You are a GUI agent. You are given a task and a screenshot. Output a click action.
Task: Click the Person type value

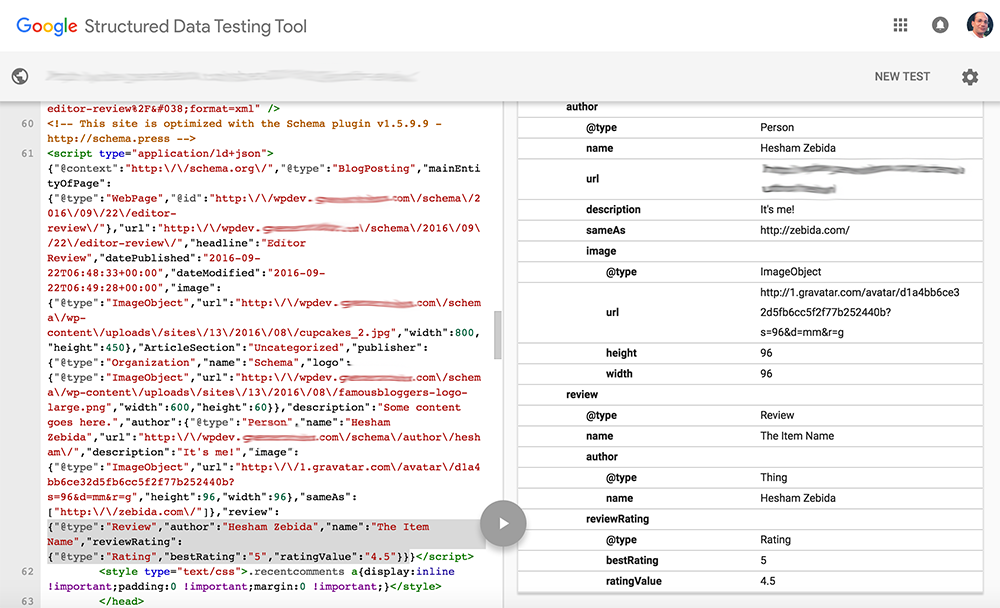pyautogui.click(x=777, y=128)
